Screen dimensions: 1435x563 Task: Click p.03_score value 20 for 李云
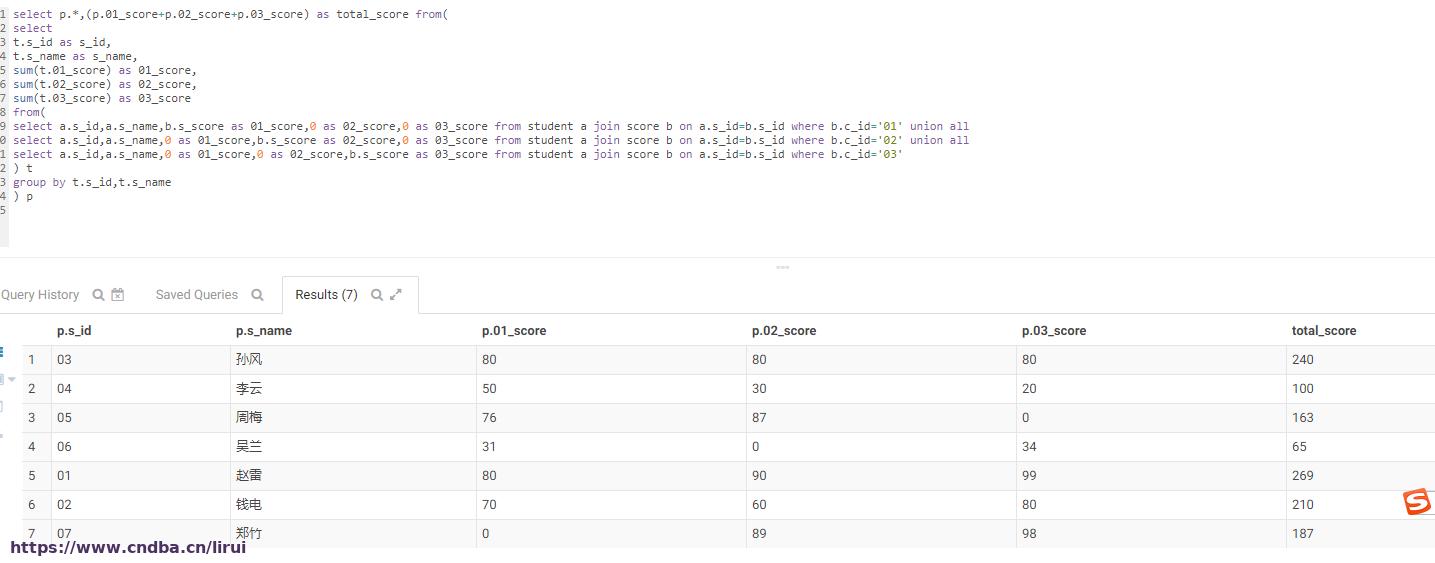click(1029, 389)
